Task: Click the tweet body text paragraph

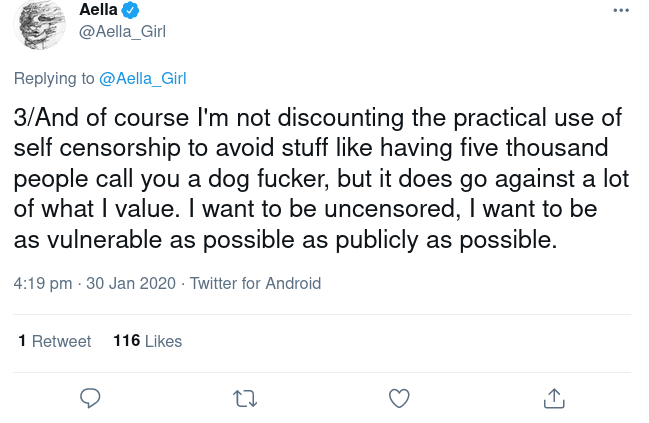Action: pos(318,179)
